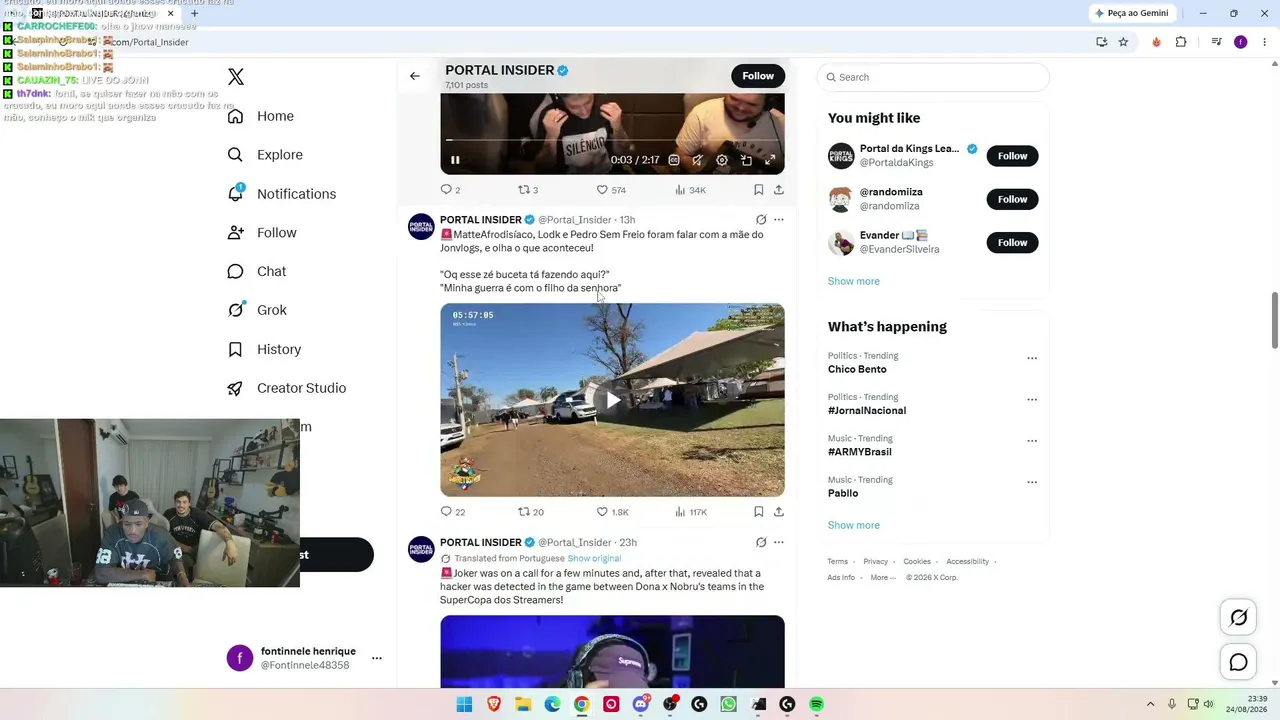The height and width of the screenshot is (720, 1280).
Task: Open Notifications in the sidebar
Action: (x=281, y=194)
